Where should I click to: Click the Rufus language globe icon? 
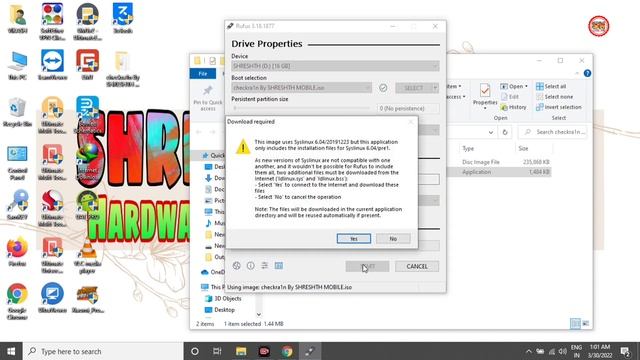[x=236, y=266]
